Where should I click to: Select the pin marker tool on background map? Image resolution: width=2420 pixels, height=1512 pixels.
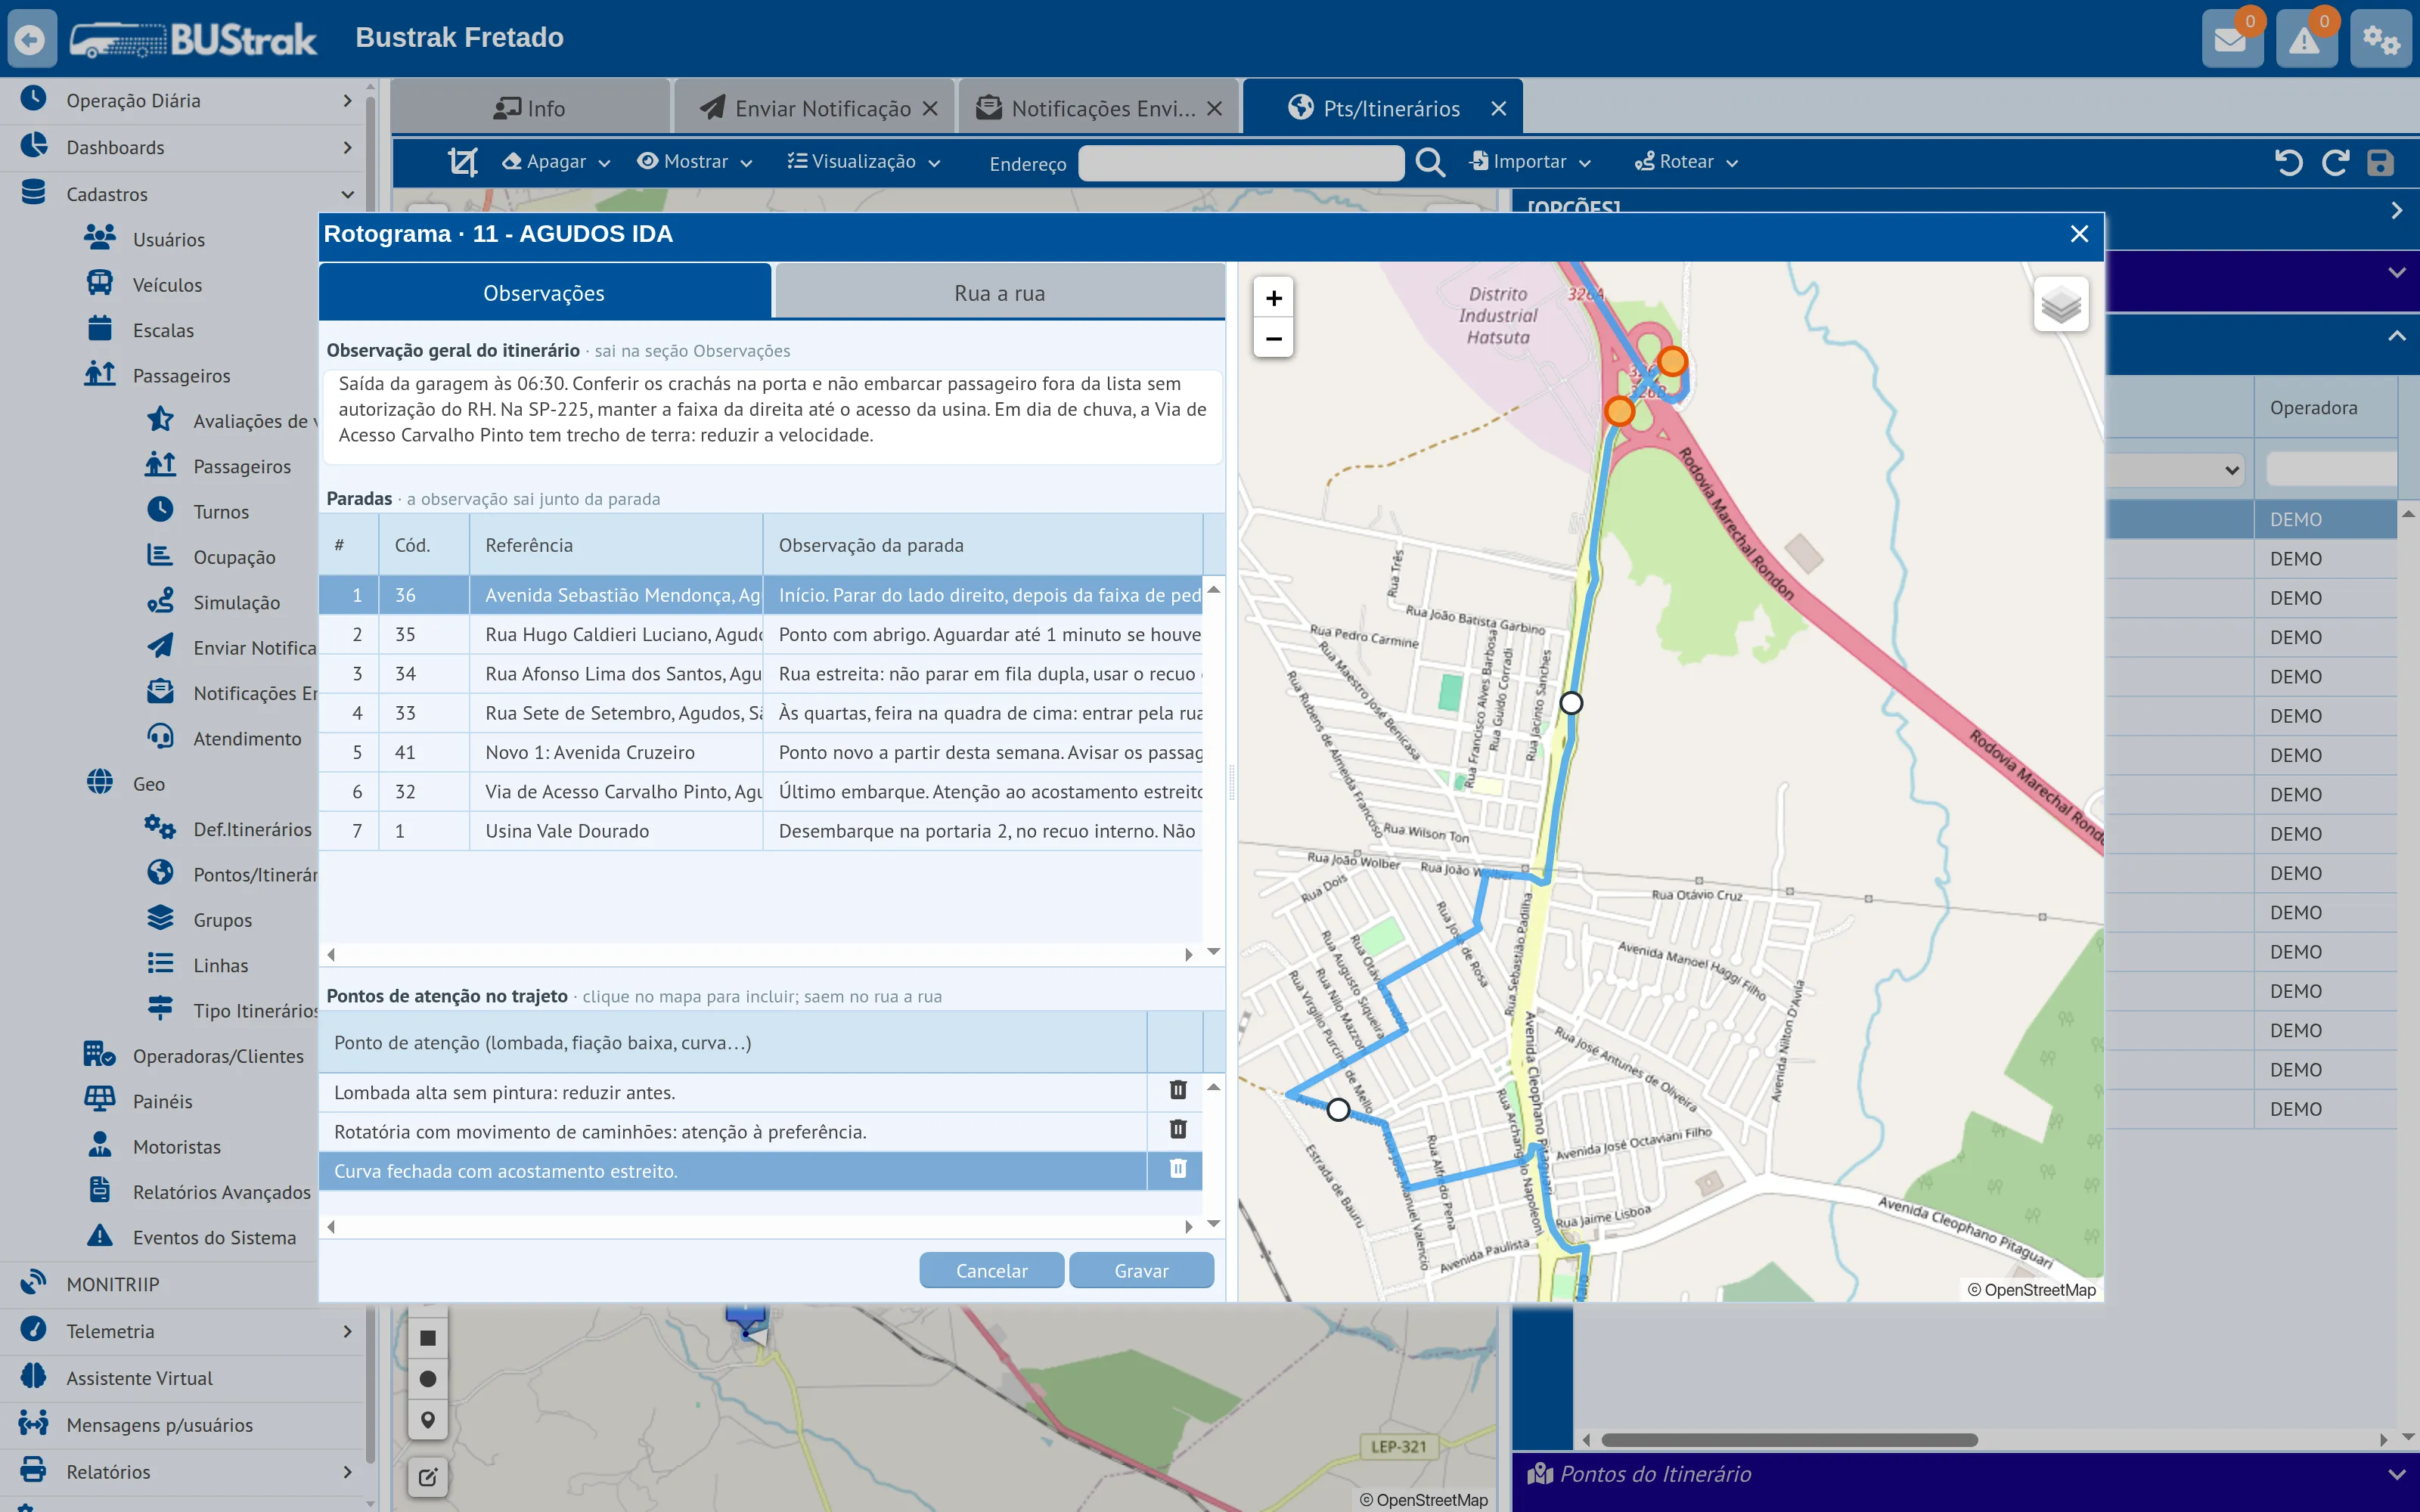(427, 1420)
